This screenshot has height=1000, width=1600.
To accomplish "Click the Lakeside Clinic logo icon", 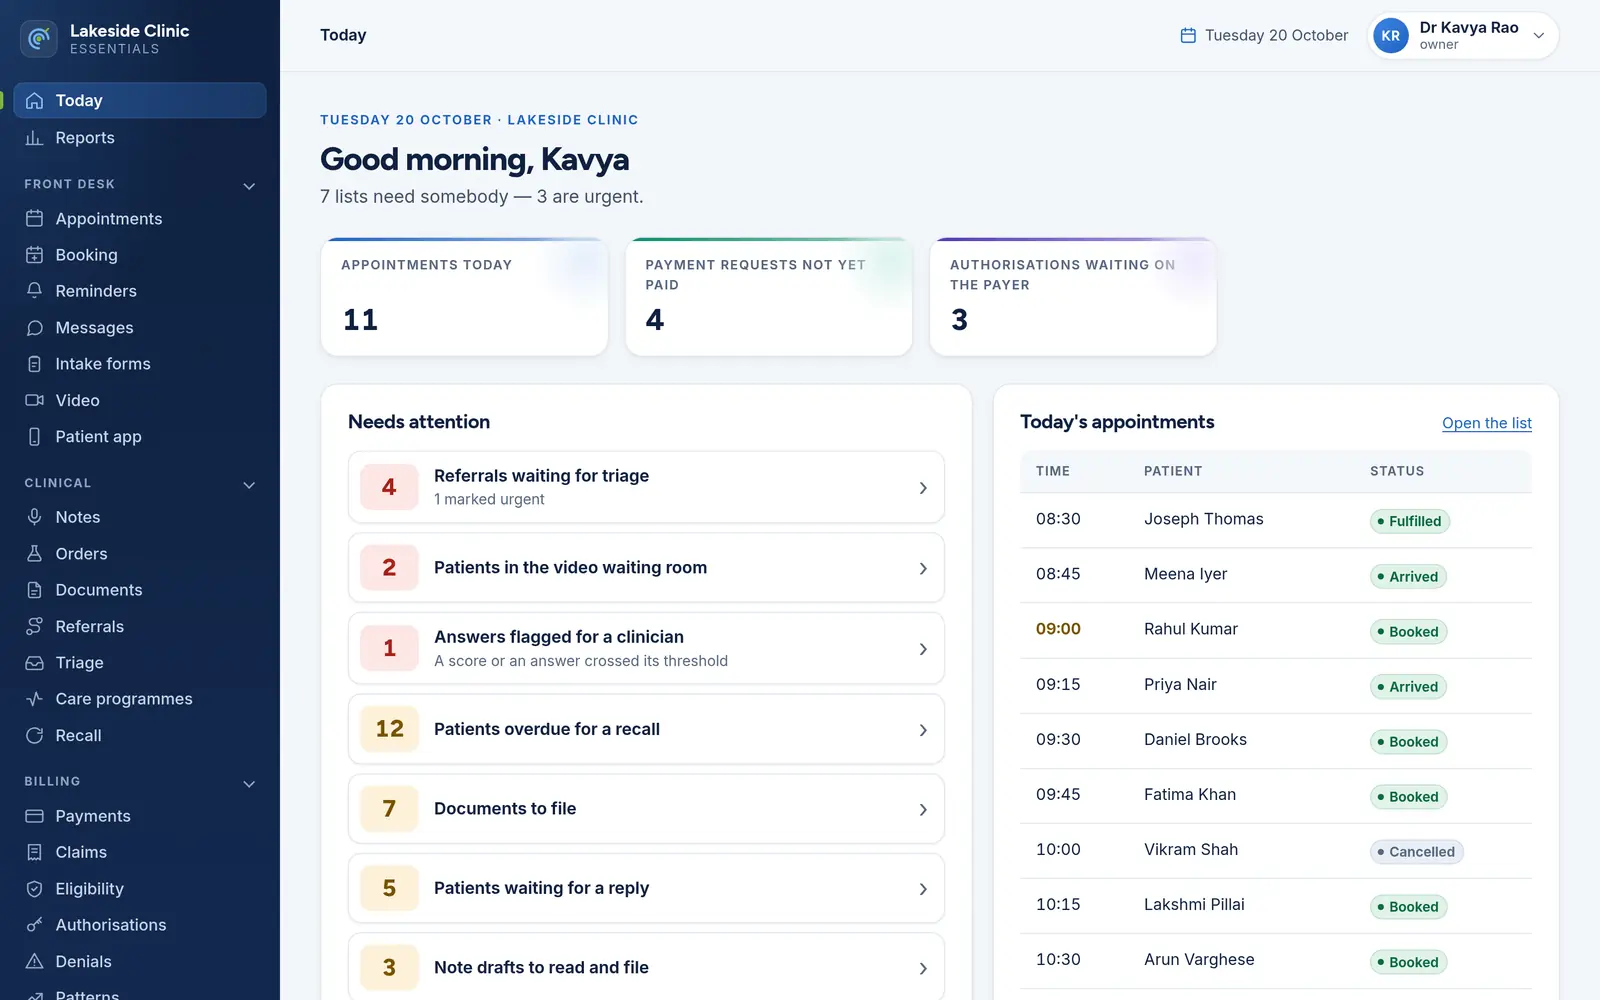I will (x=39, y=39).
